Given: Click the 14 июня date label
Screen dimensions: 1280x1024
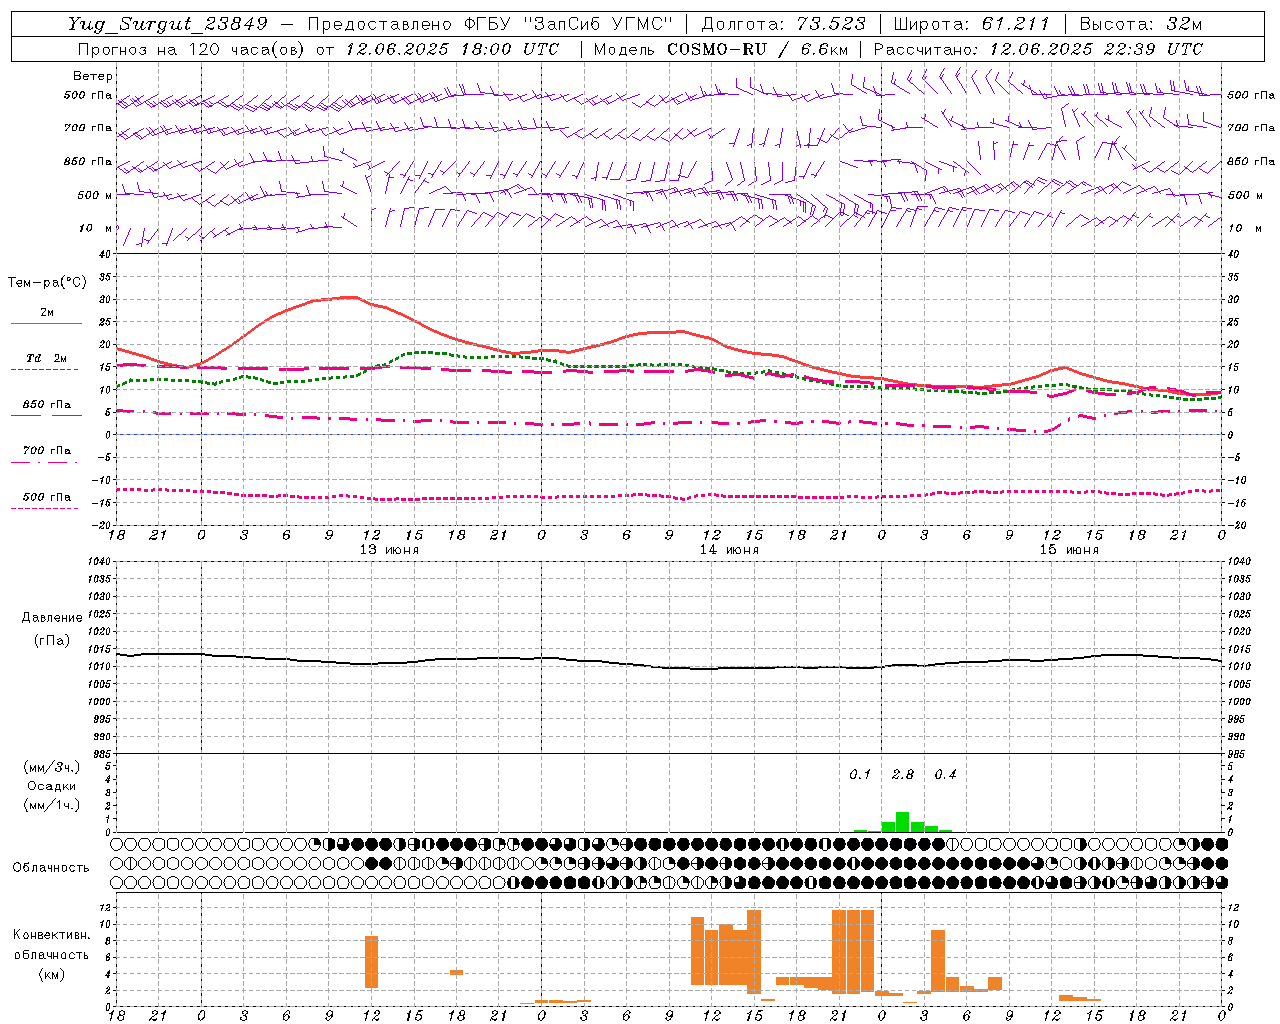Looking at the screenshot, I should tap(729, 550).
